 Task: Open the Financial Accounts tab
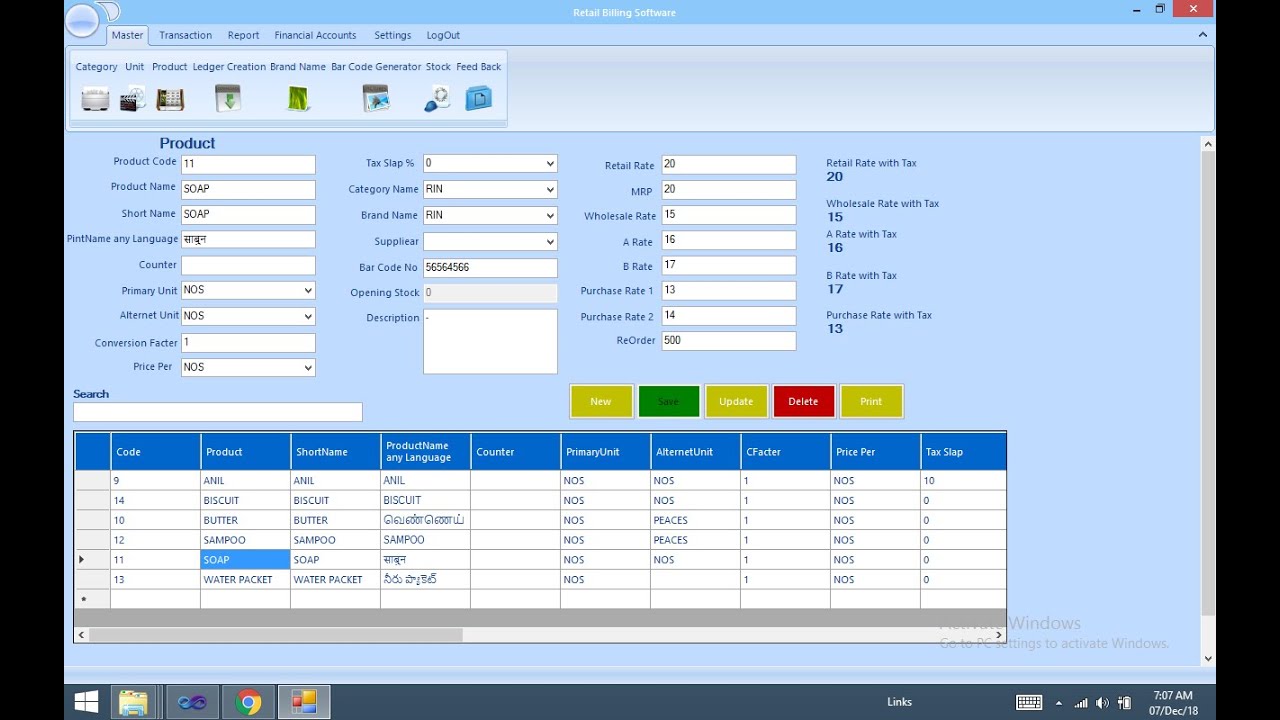coord(315,35)
